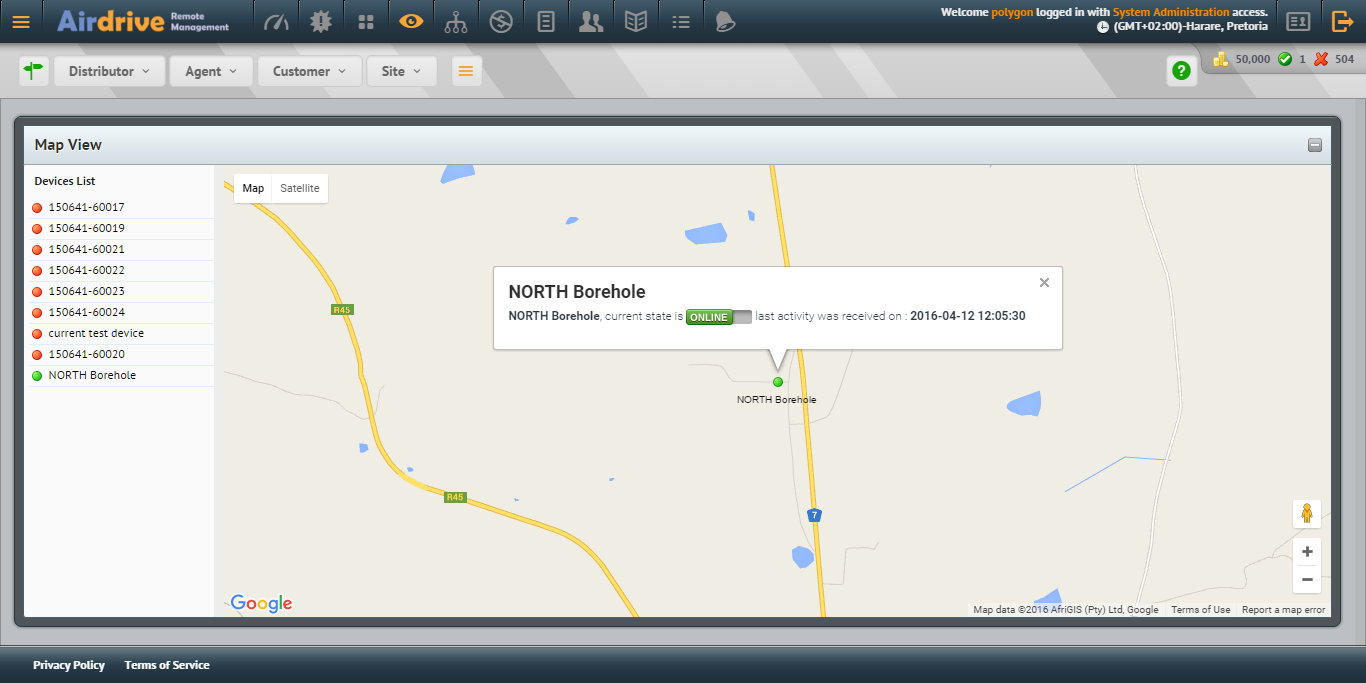The width and height of the screenshot is (1366, 683).
Task: Open the document report icon
Action: [x=546, y=21]
